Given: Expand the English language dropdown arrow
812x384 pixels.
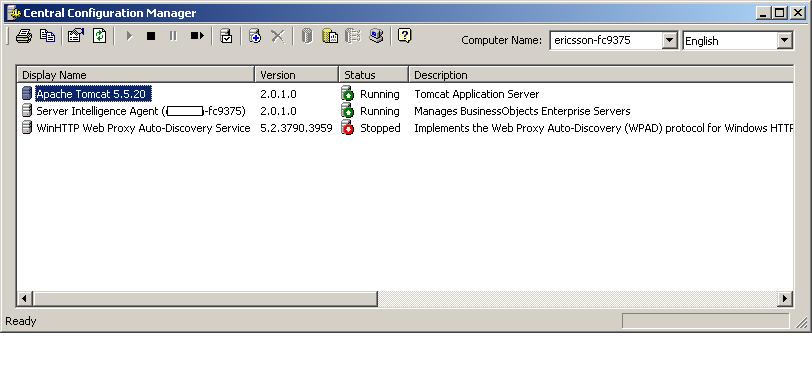Looking at the screenshot, I should click(x=785, y=40).
